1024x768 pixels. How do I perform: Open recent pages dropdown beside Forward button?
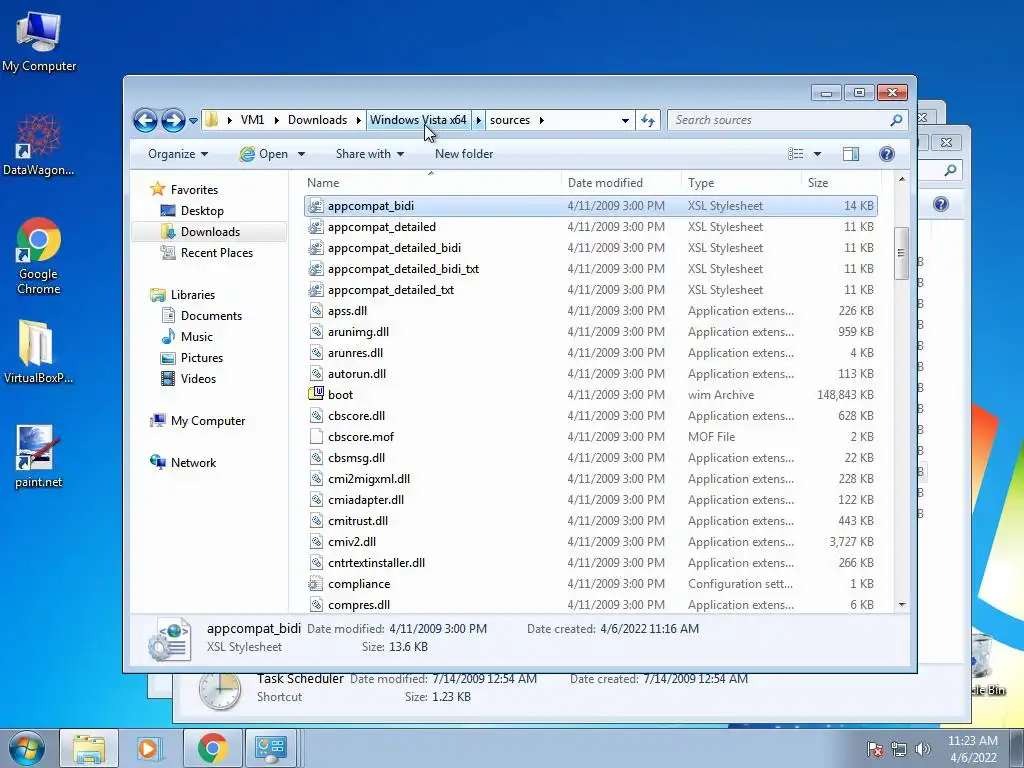pyautogui.click(x=193, y=121)
